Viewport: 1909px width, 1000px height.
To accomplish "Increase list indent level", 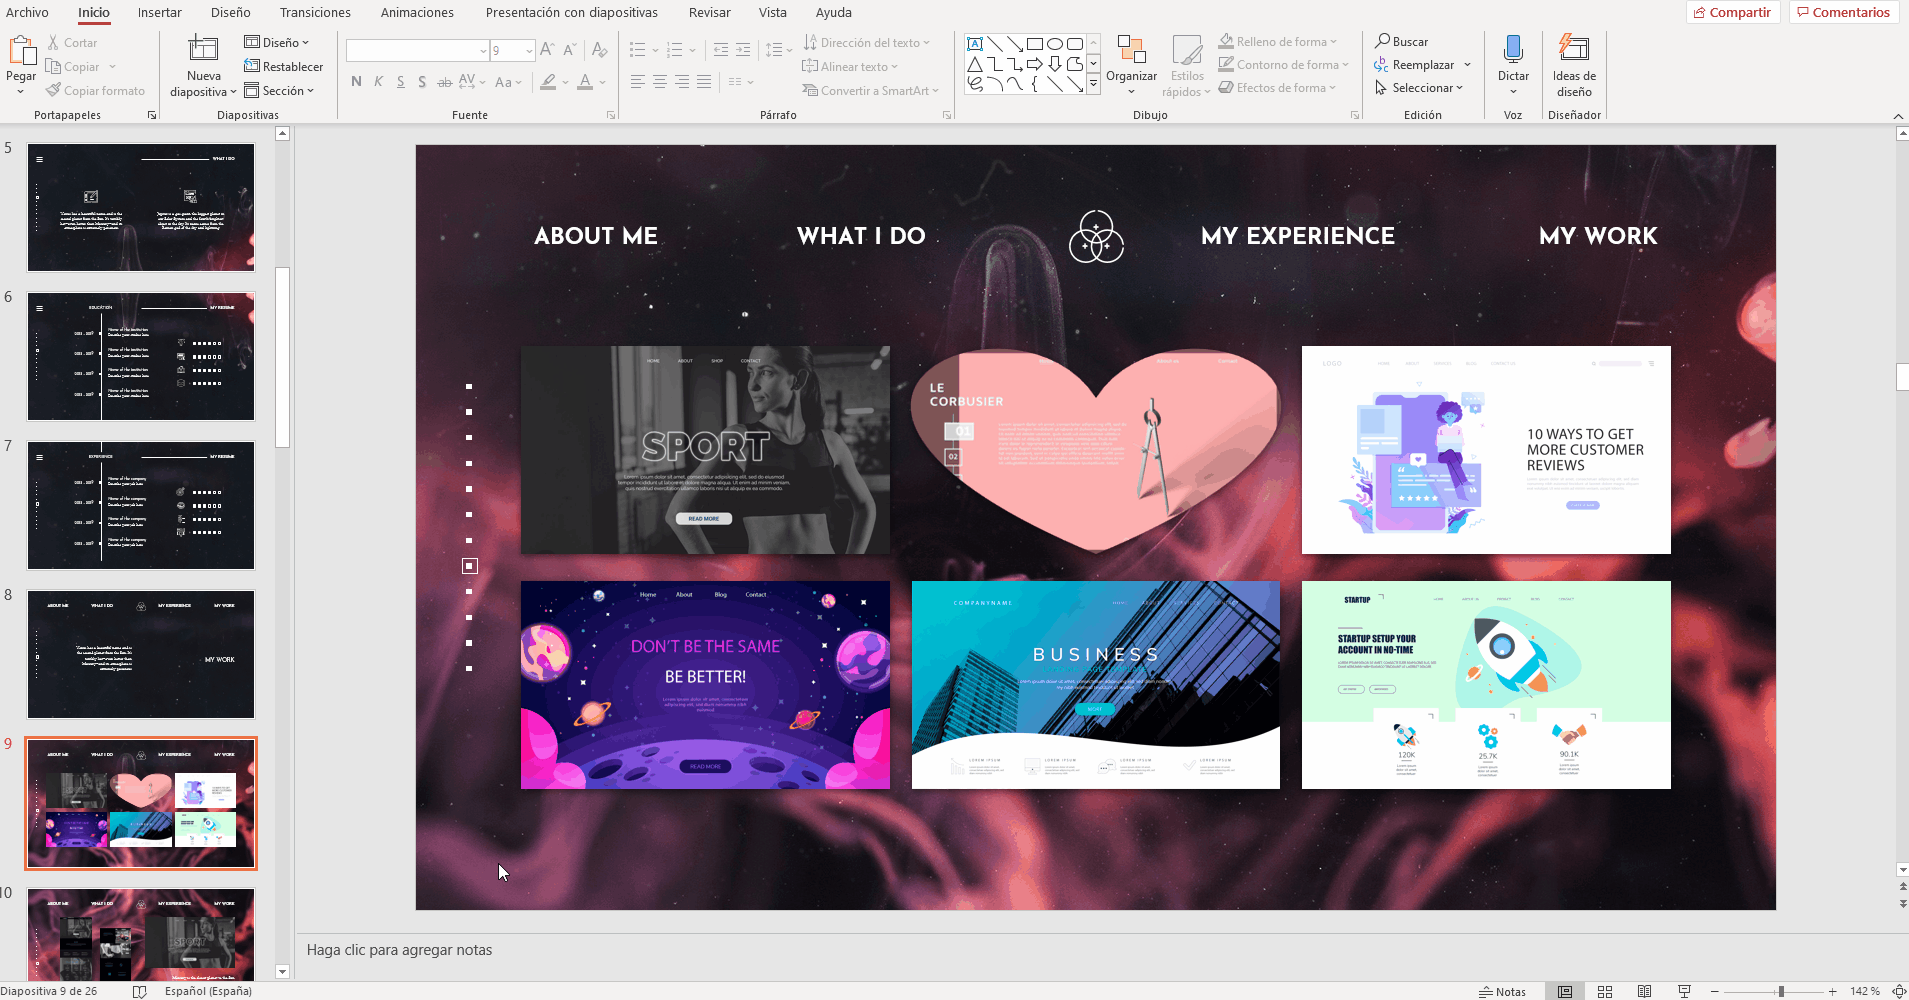I will [743, 50].
